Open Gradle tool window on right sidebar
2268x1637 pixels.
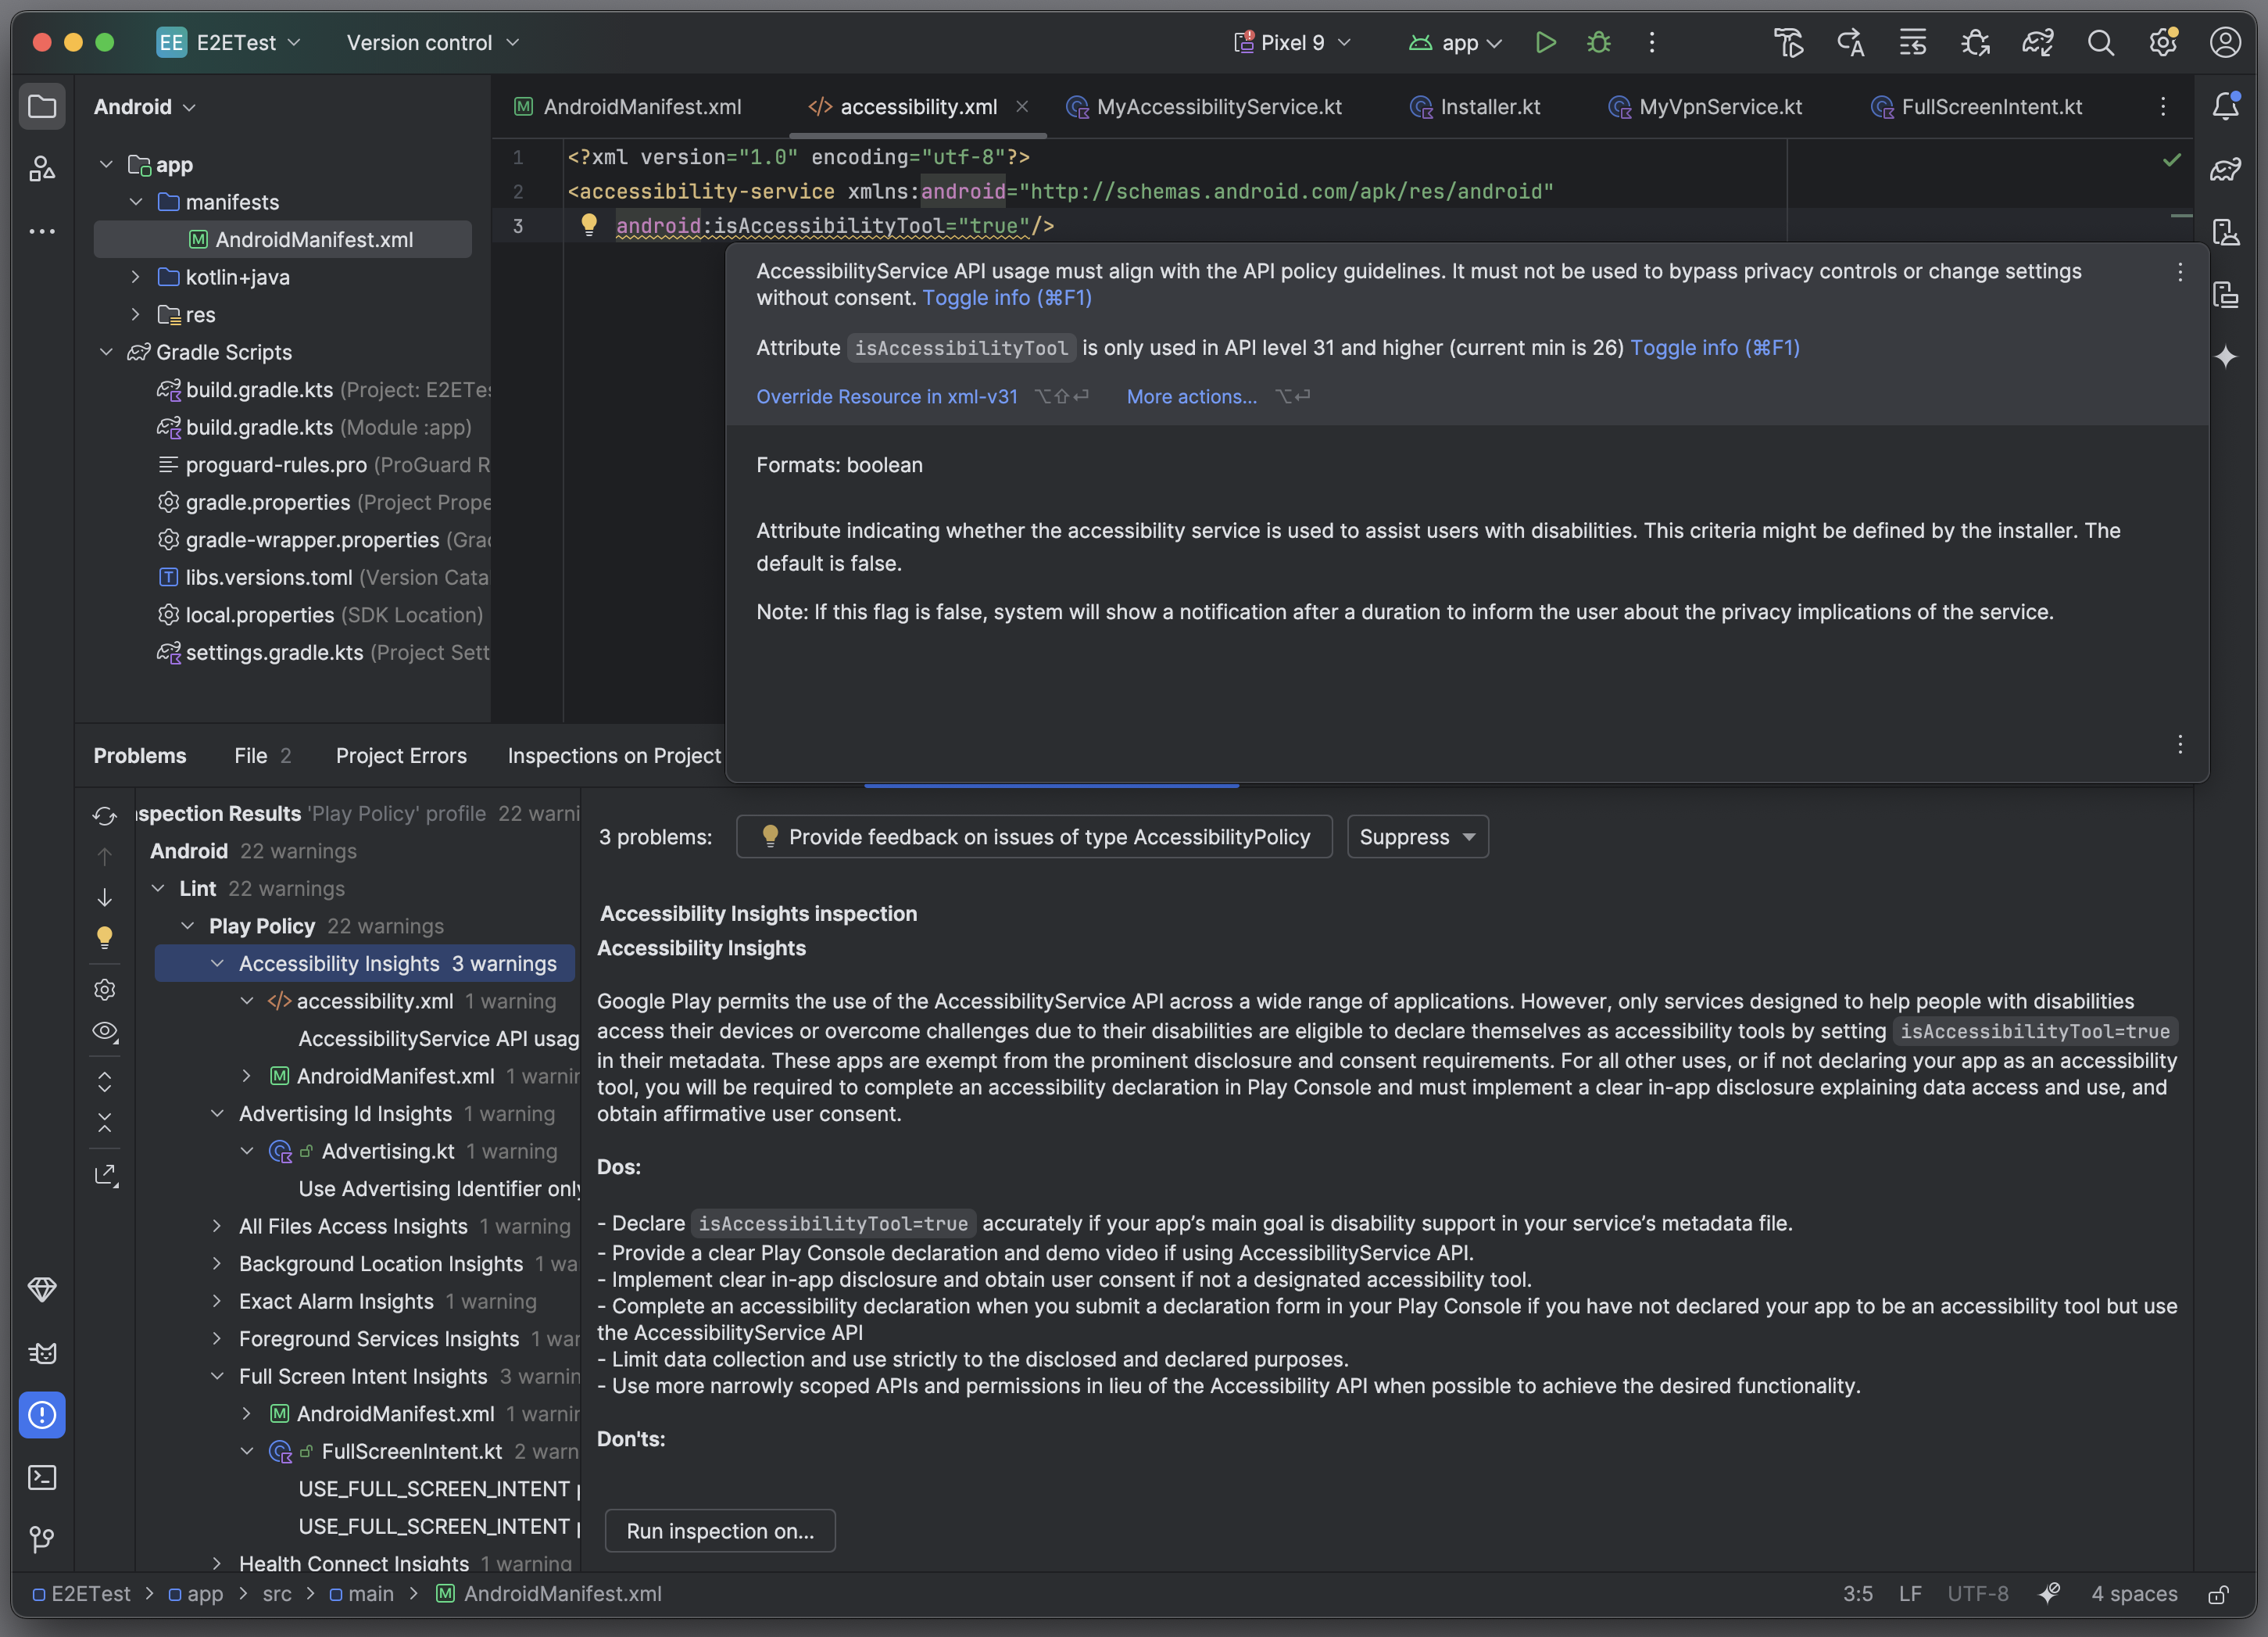[2226, 169]
